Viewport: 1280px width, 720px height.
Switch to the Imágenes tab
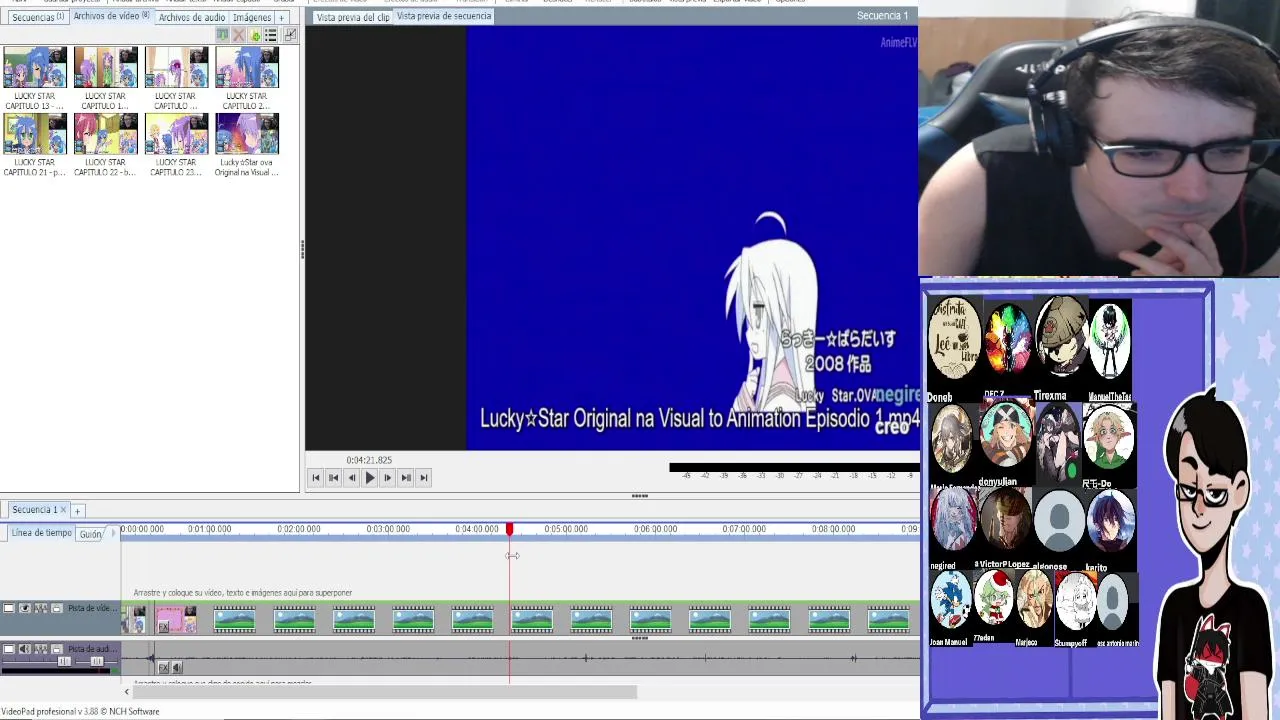(251, 17)
